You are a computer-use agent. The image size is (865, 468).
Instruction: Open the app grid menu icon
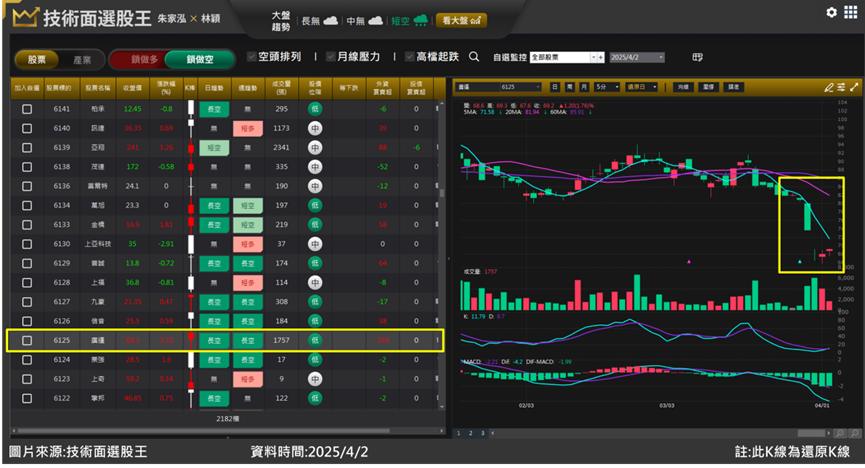coord(851,12)
